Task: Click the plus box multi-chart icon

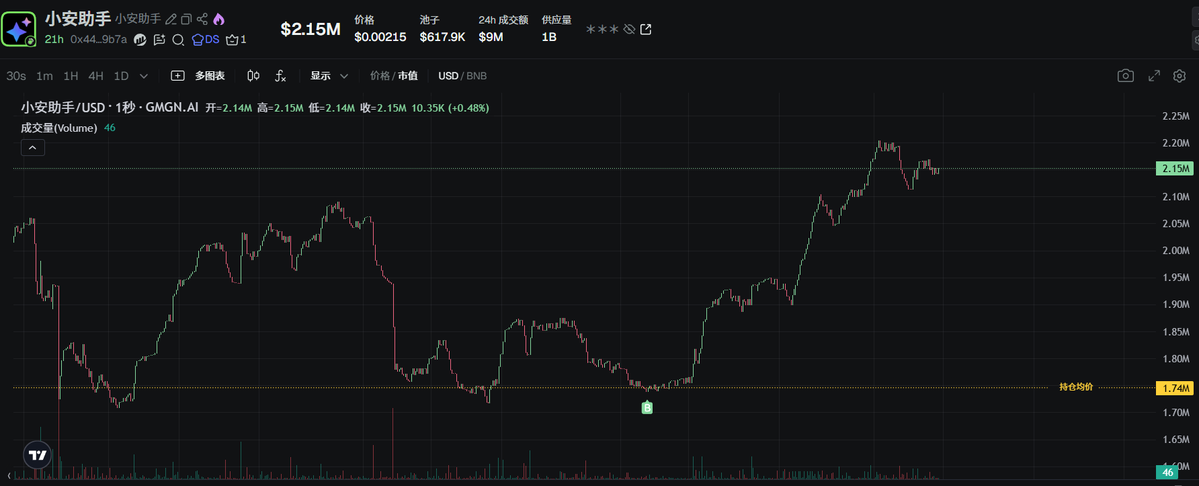Action: coord(177,76)
